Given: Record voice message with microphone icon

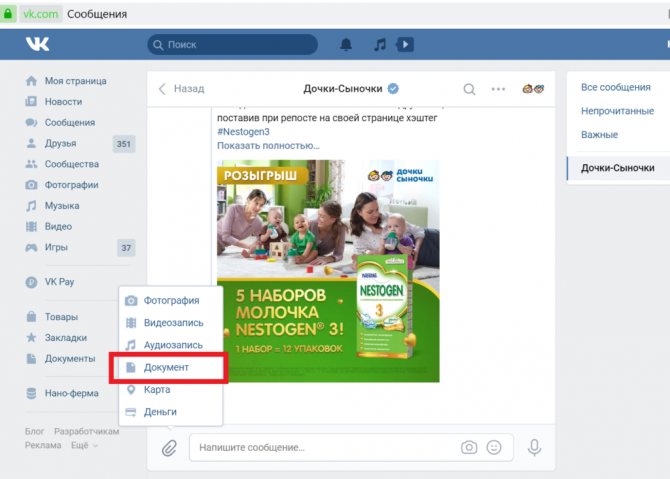Looking at the screenshot, I should pos(534,447).
